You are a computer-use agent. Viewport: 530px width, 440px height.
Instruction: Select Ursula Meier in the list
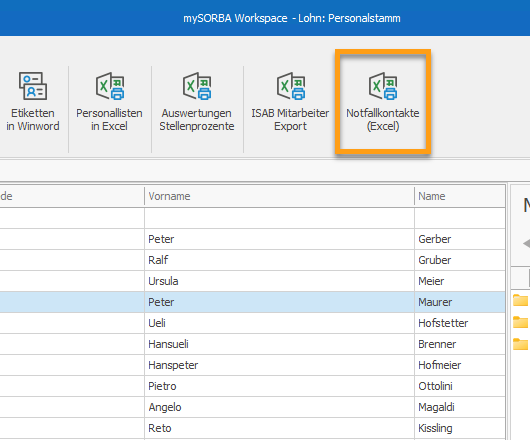tap(252, 281)
